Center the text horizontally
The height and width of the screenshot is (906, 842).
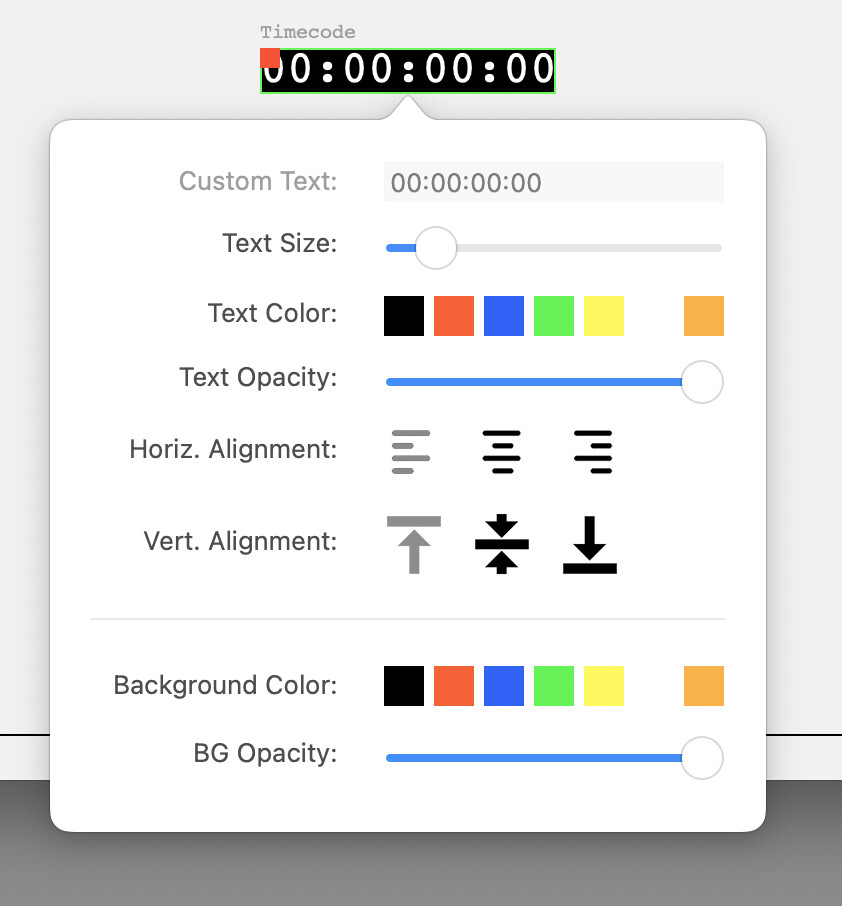click(501, 451)
